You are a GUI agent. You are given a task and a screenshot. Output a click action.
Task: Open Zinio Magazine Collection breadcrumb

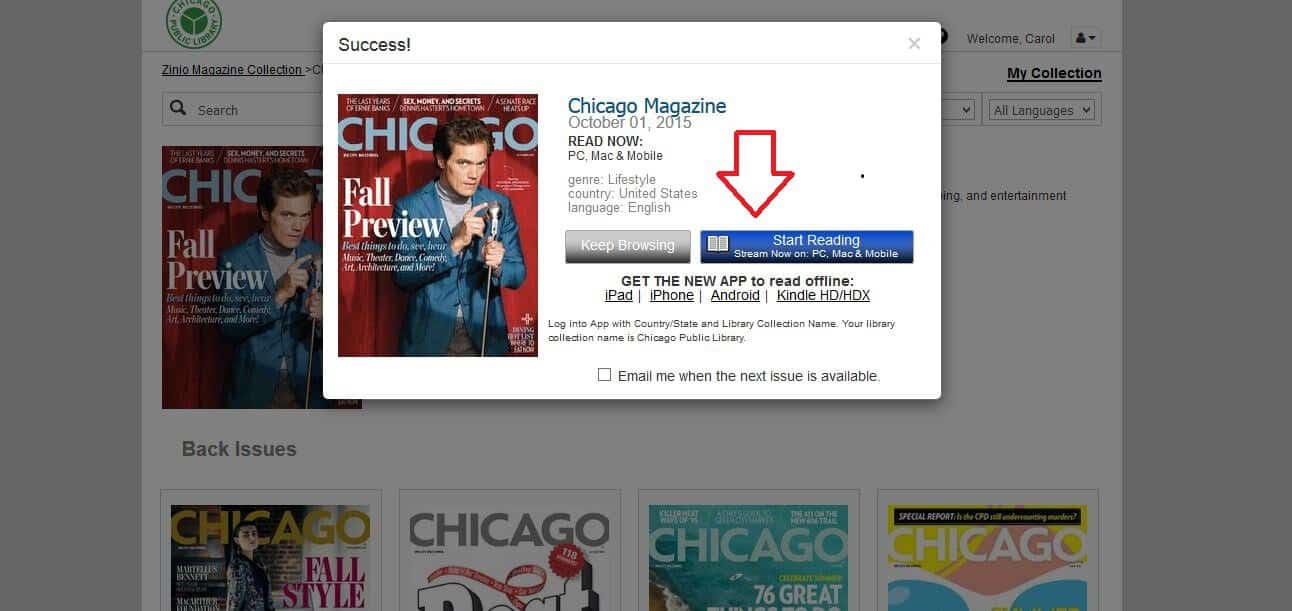pos(232,70)
